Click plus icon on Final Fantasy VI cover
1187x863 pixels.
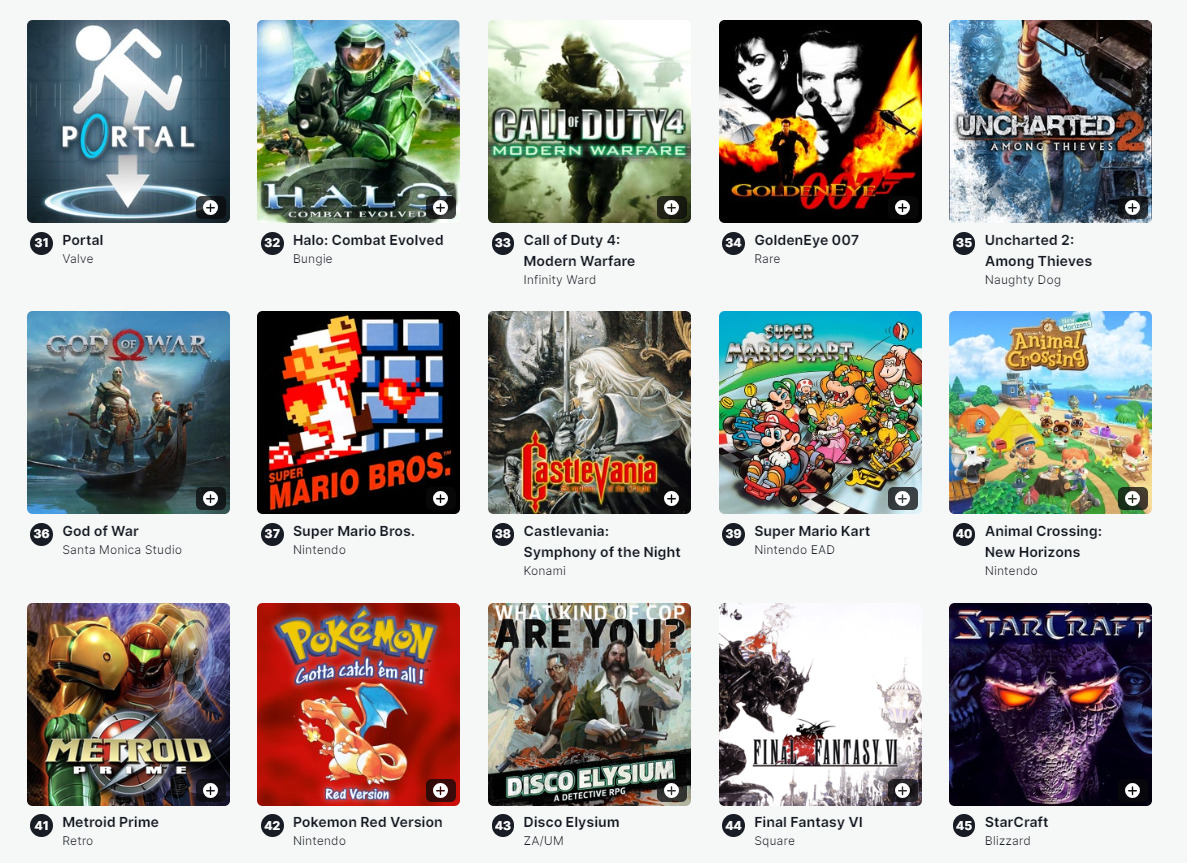[x=902, y=790]
